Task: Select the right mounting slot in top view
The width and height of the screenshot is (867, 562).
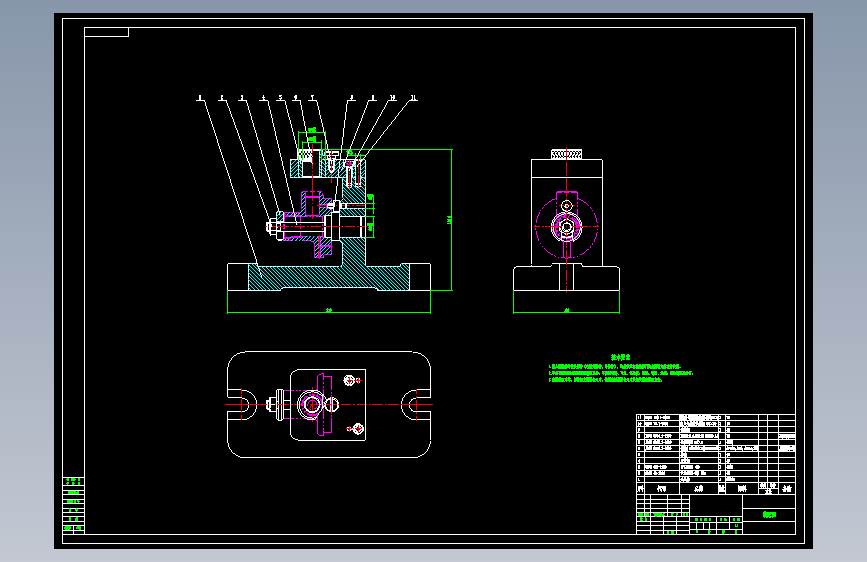Action: (416, 404)
